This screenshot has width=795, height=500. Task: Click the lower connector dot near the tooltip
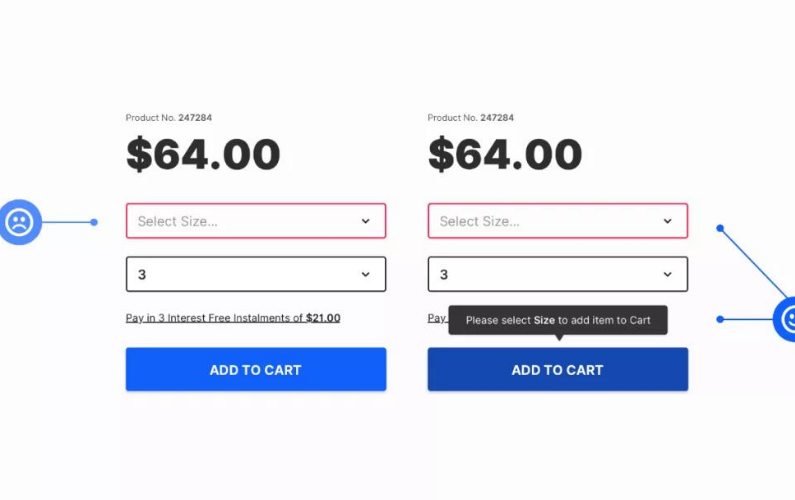pos(720,319)
